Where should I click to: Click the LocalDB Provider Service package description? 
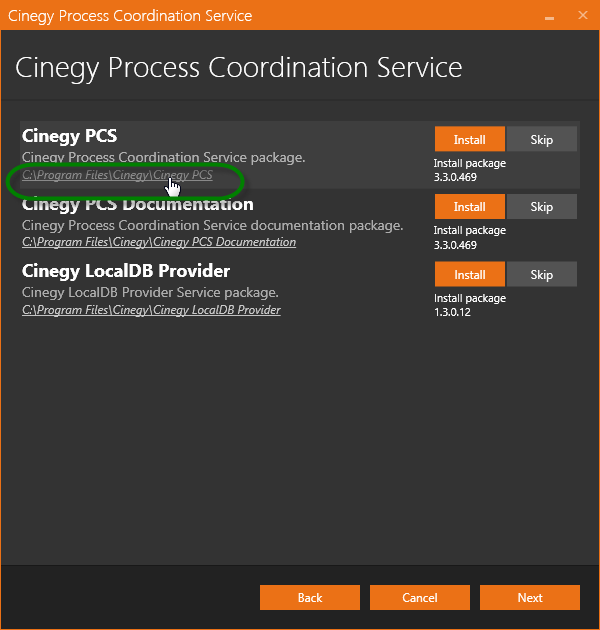[x=150, y=292]
